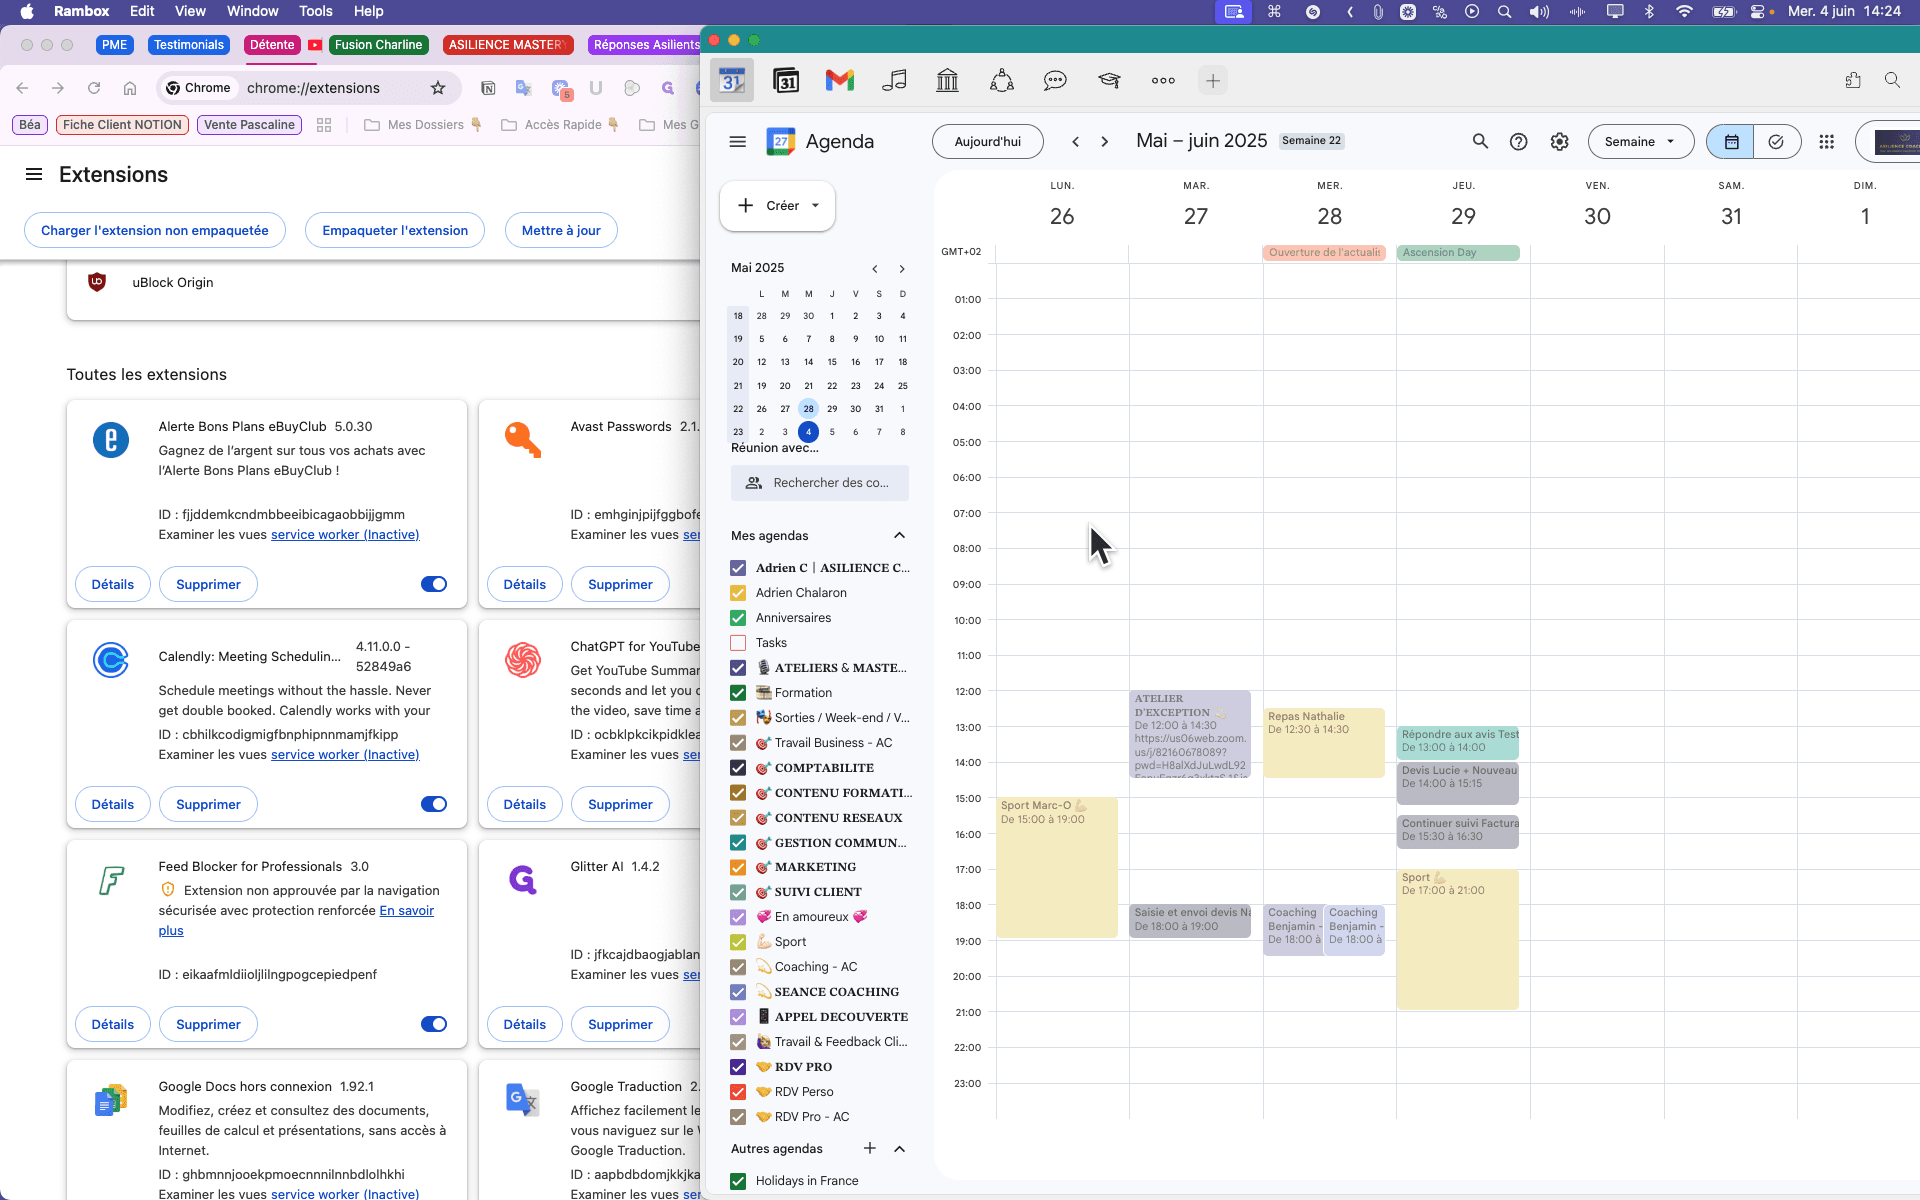
Task: Open the Fiche Client NOTION bookmark
Action: [123, 125]
